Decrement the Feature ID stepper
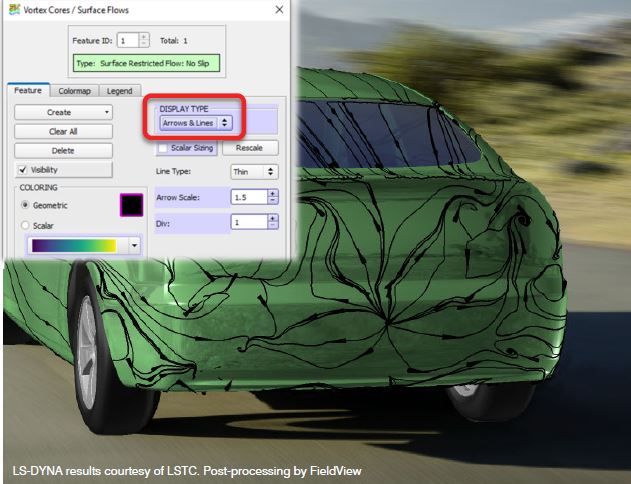Viewport: 631px width, 484px height. click(144, 44)
